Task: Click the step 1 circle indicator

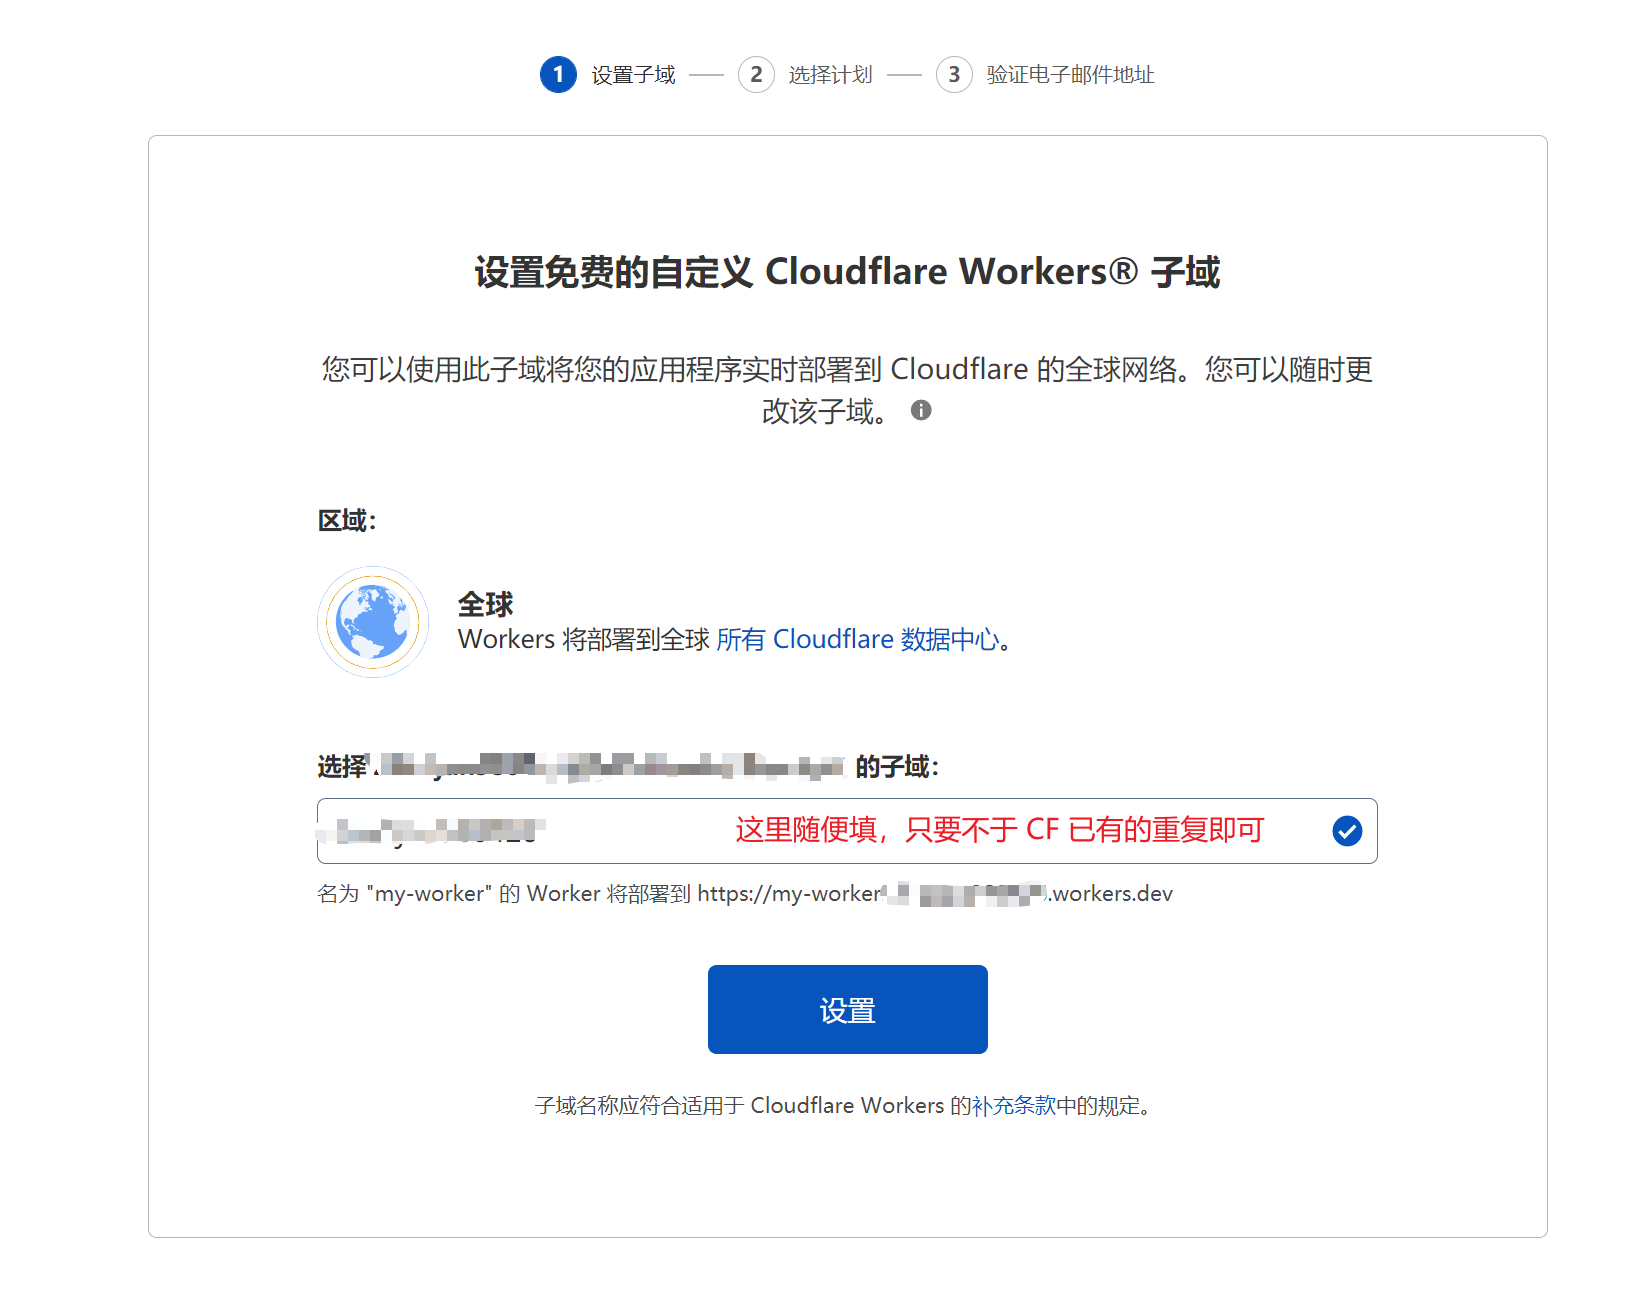Action: [558, 75]
